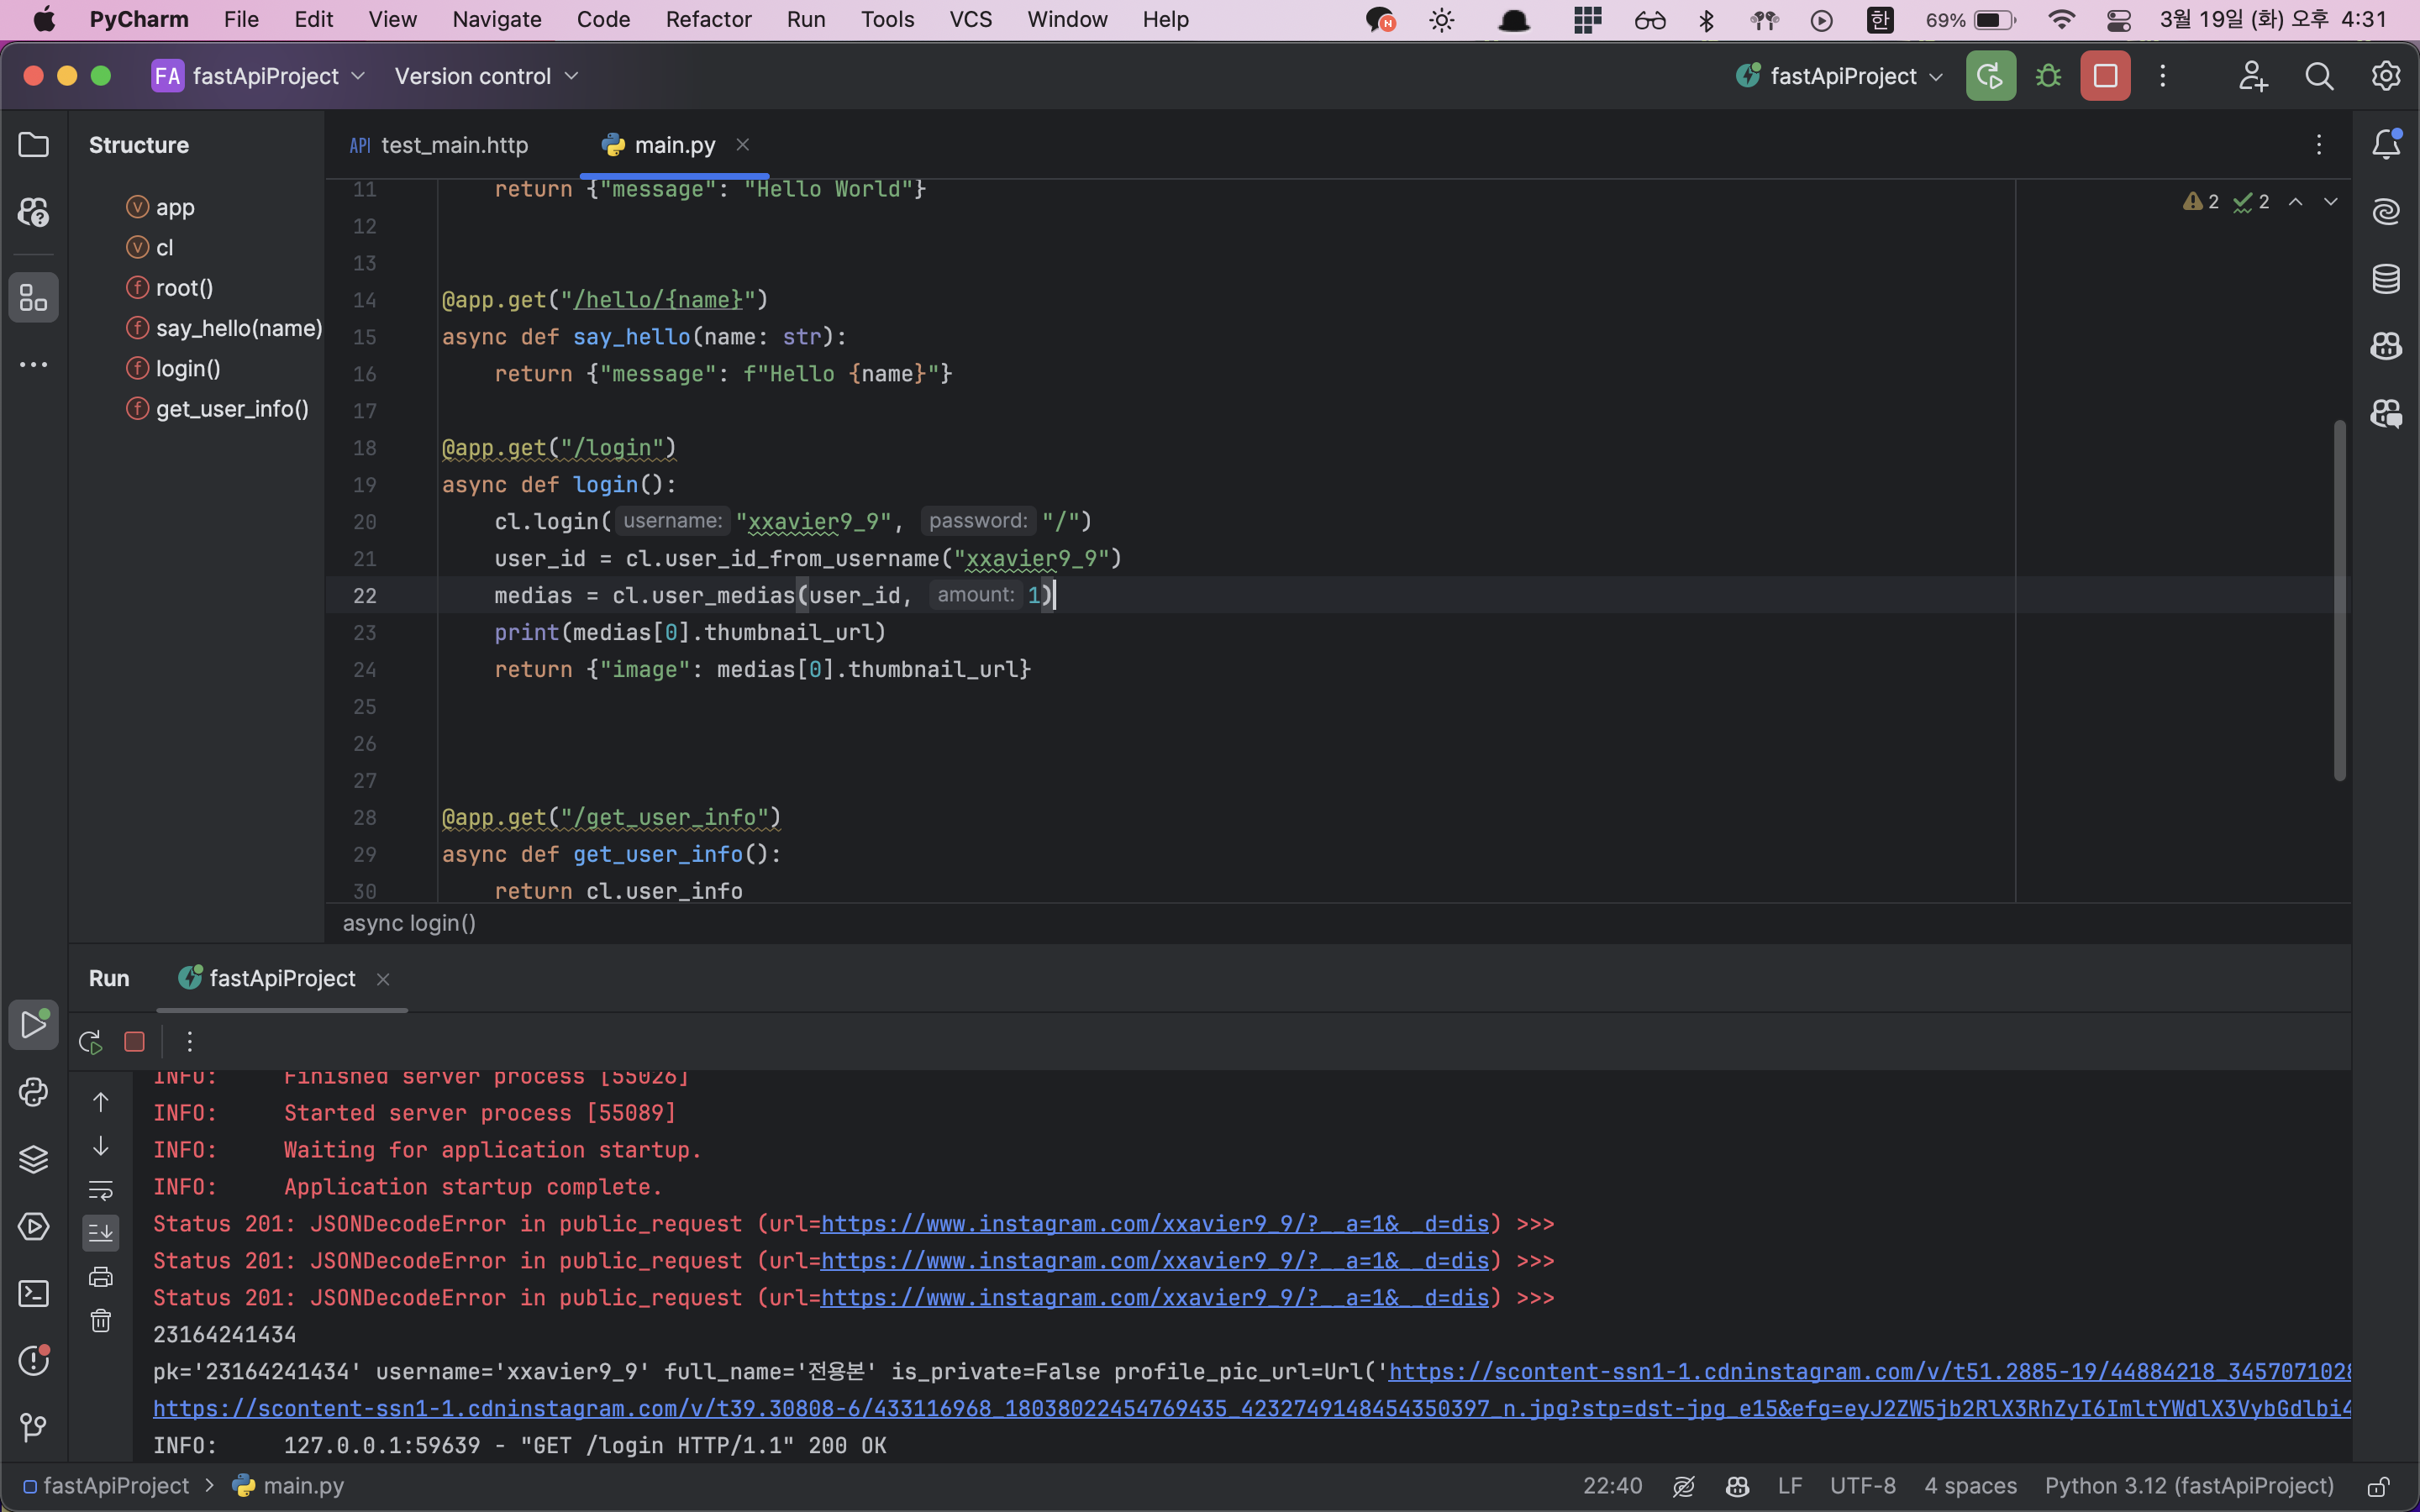Open Notifications bell icon in right sidebar
The image size is (2420, 1512).
pos(2386,145)
